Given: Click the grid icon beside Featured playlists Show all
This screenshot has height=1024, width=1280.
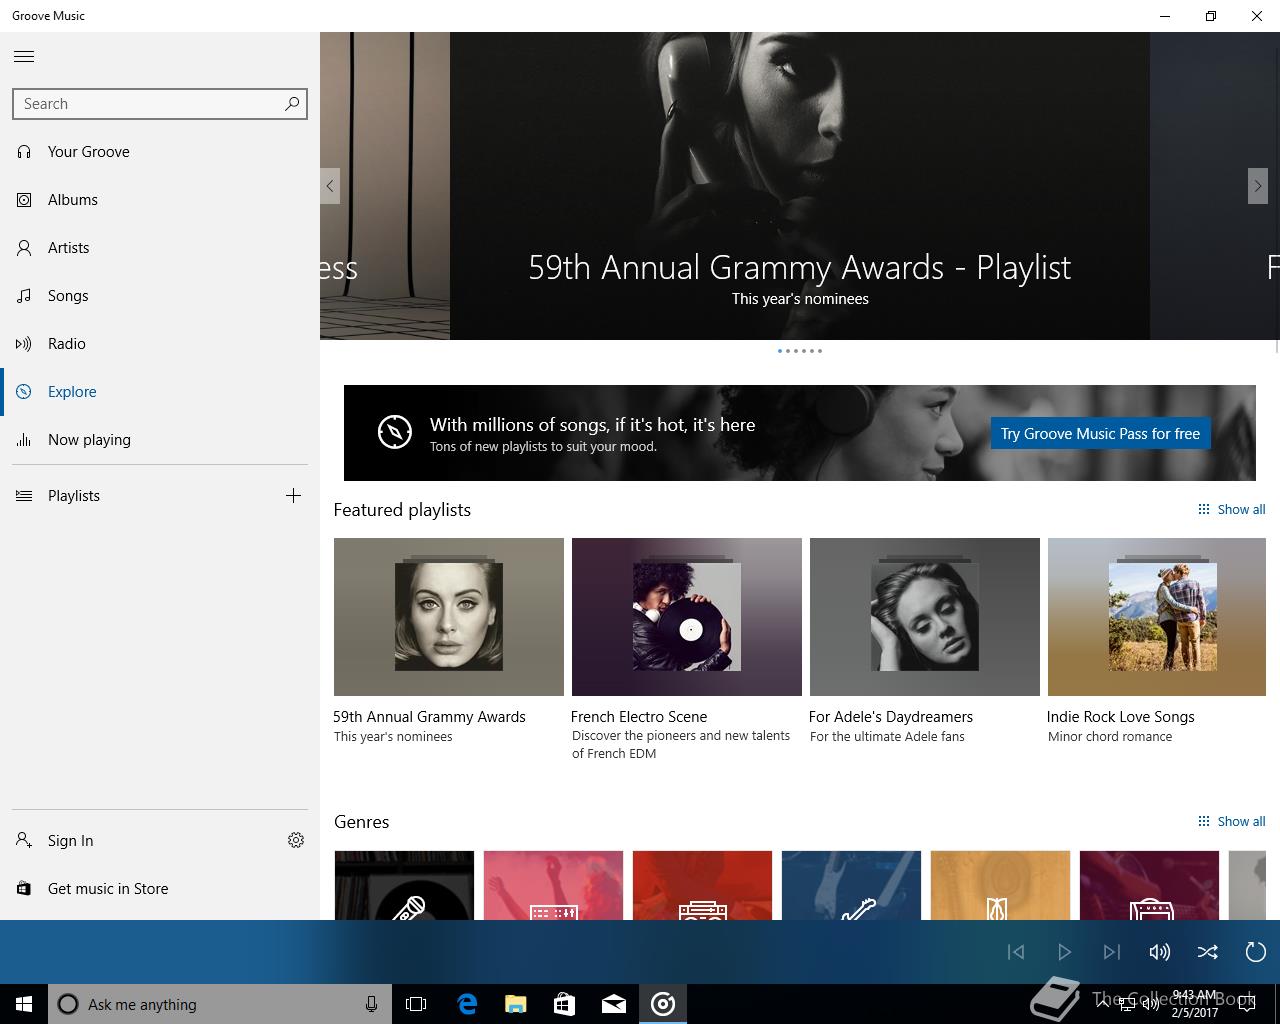Looking at the screenshot, I should [1204, 510].
